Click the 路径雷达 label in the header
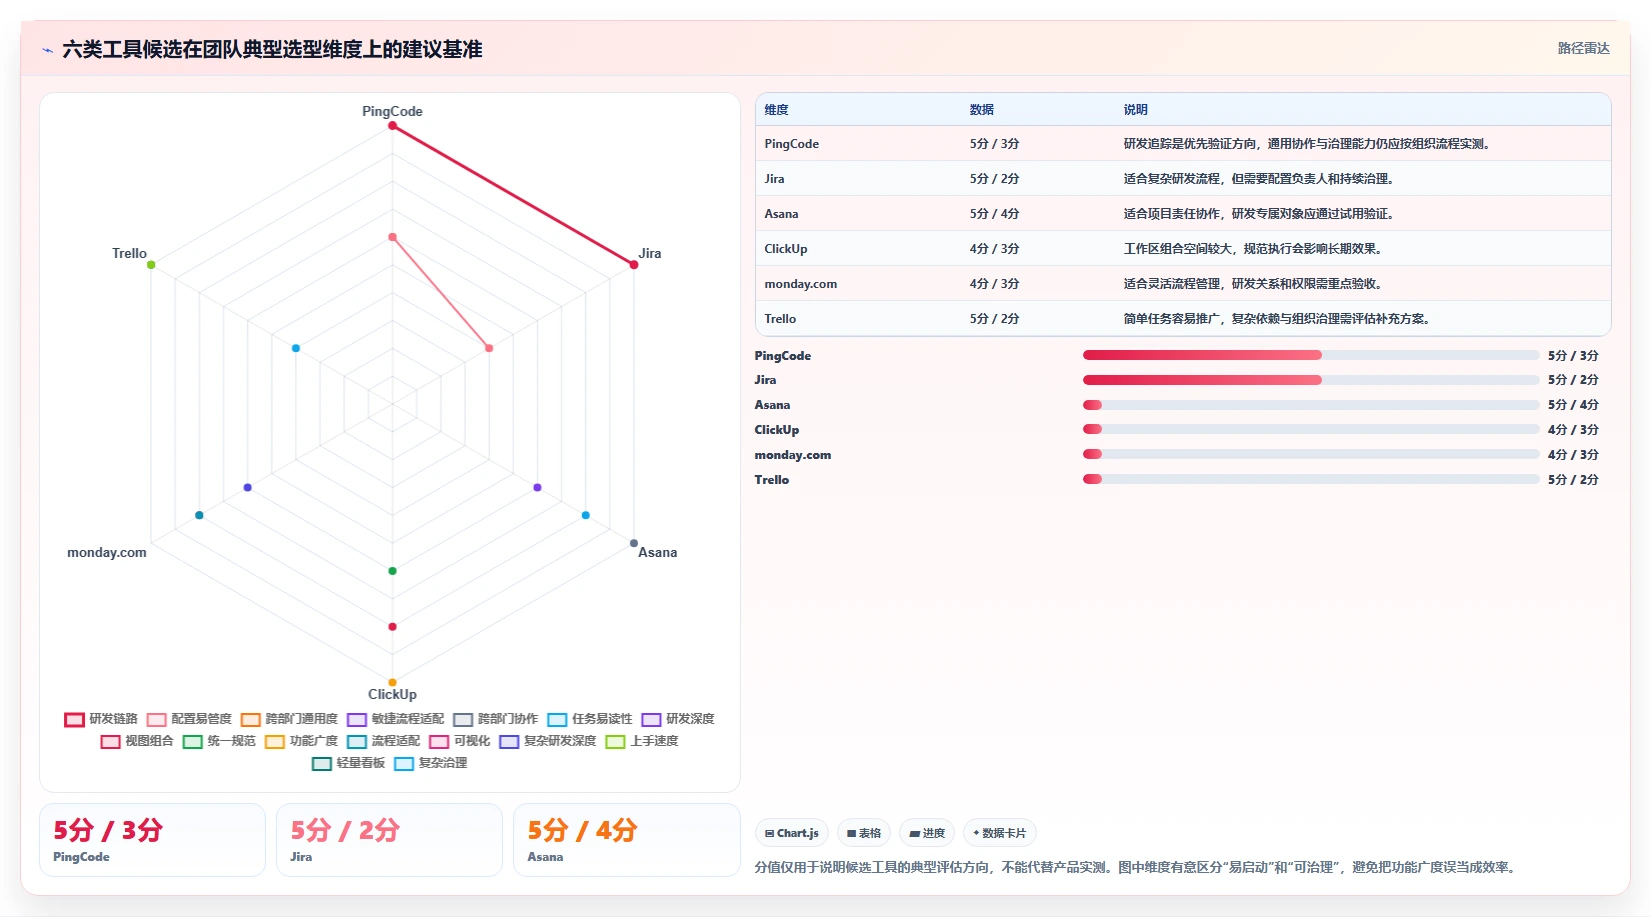 pyautogui.click(x=1583, y=48)
